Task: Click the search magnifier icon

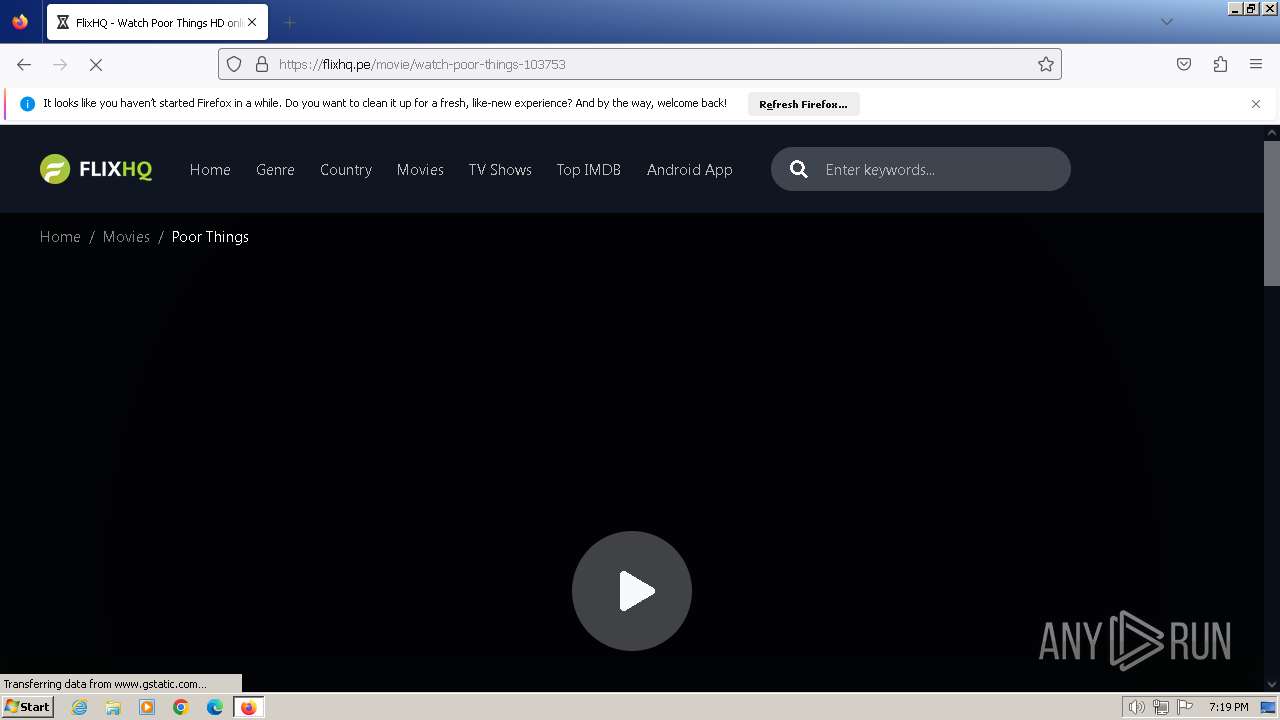Action: click(x=799, y=169)
